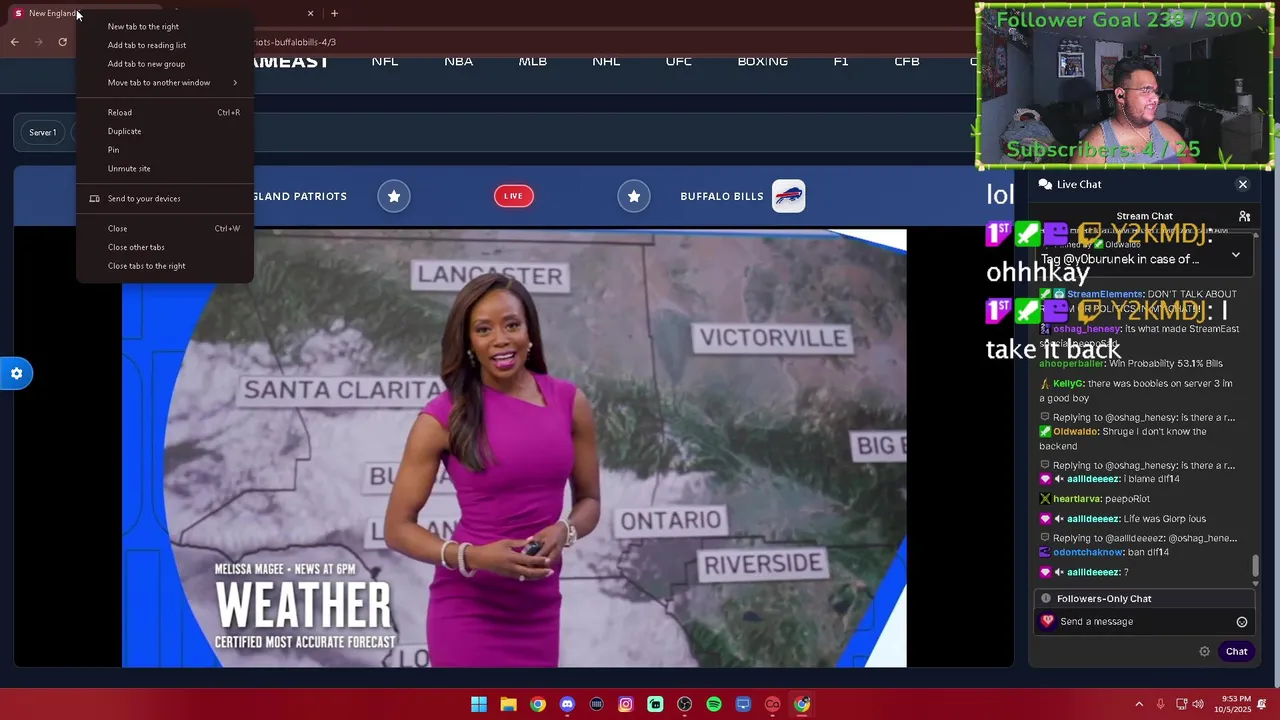The image size is (1280, 720).
Task: Open OBS Studio from the taskbar
Action: click(x=684, y=704)
